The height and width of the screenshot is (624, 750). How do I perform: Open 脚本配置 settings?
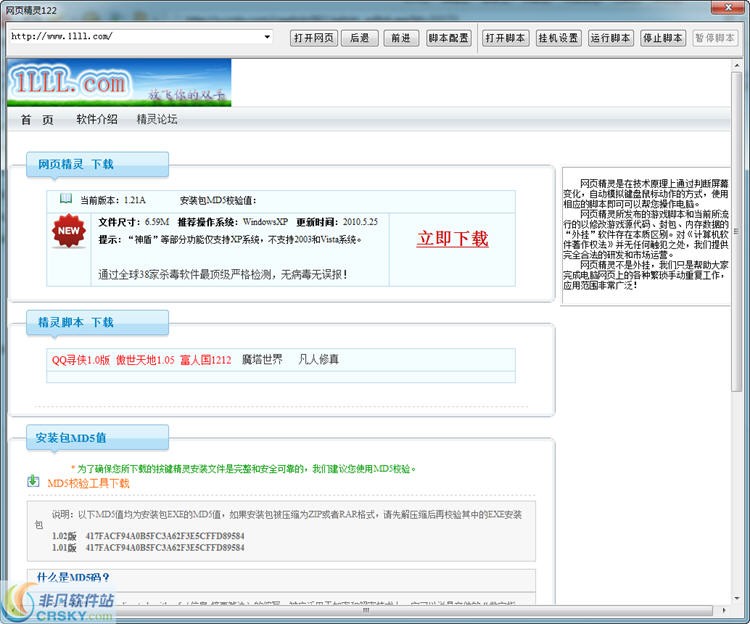point(448,38)
